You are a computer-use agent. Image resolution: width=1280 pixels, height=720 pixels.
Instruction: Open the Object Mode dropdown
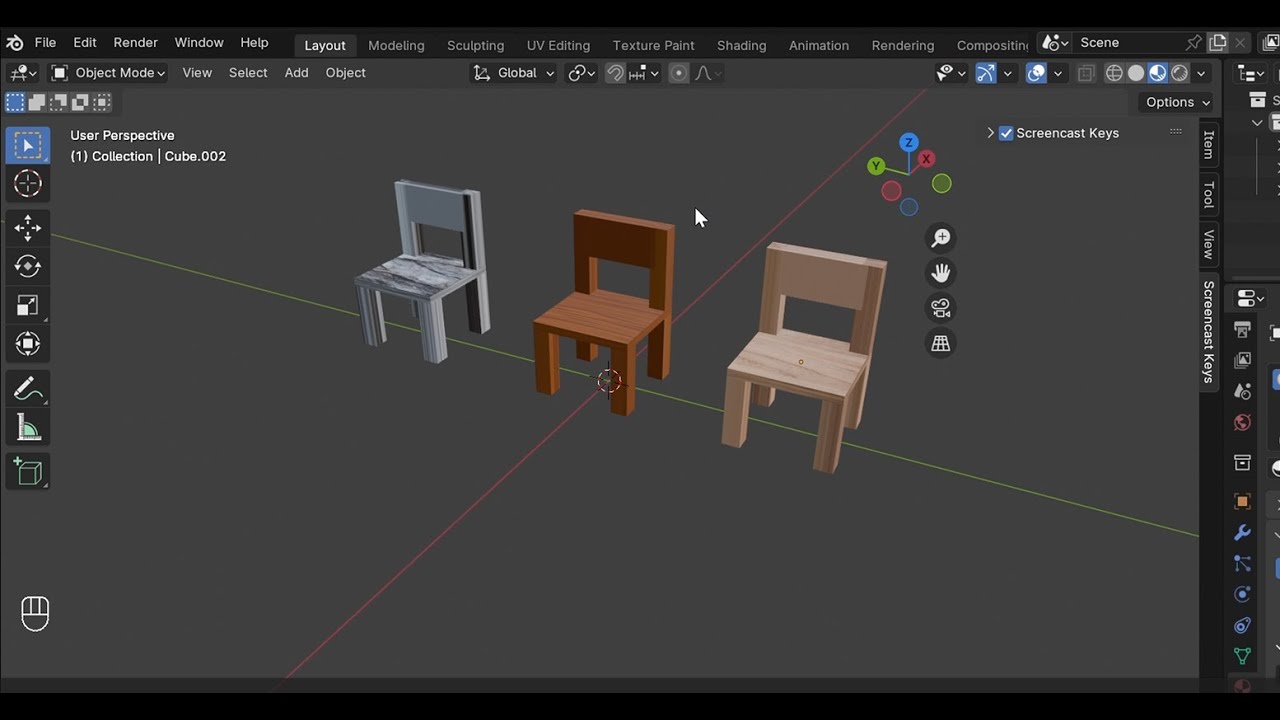point(108,73)
